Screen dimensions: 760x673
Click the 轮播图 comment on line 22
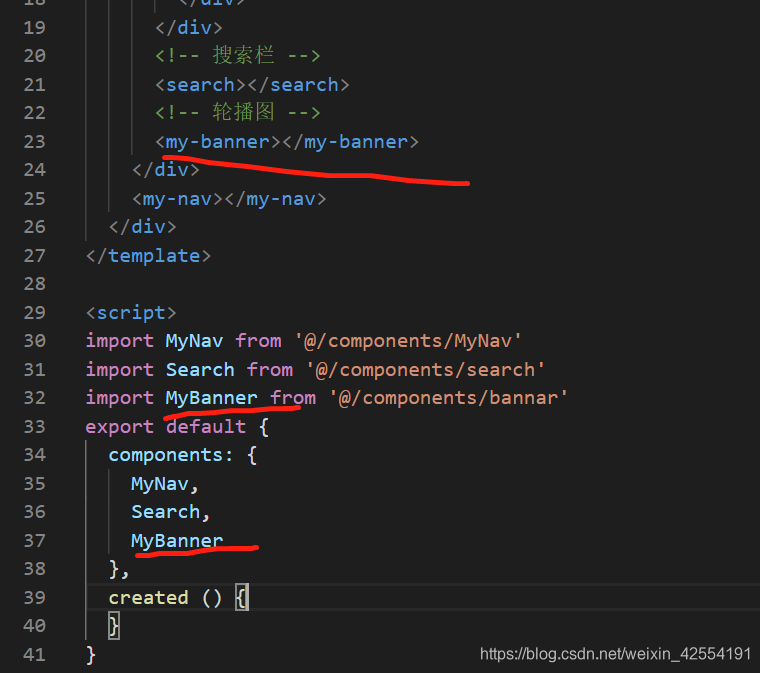point(238,112)
